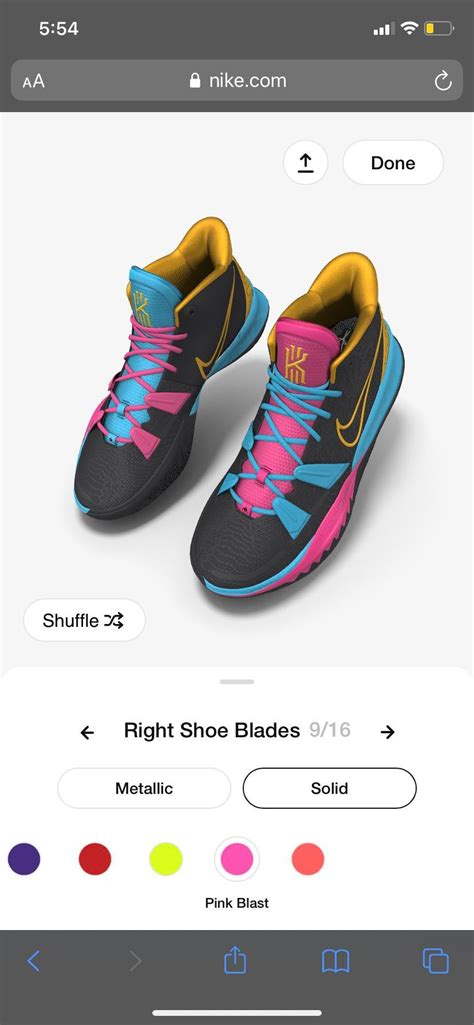Reload the nike.com page
Image resolution: width=474 pixels, height=1025 pixels.
click(443, 81)
